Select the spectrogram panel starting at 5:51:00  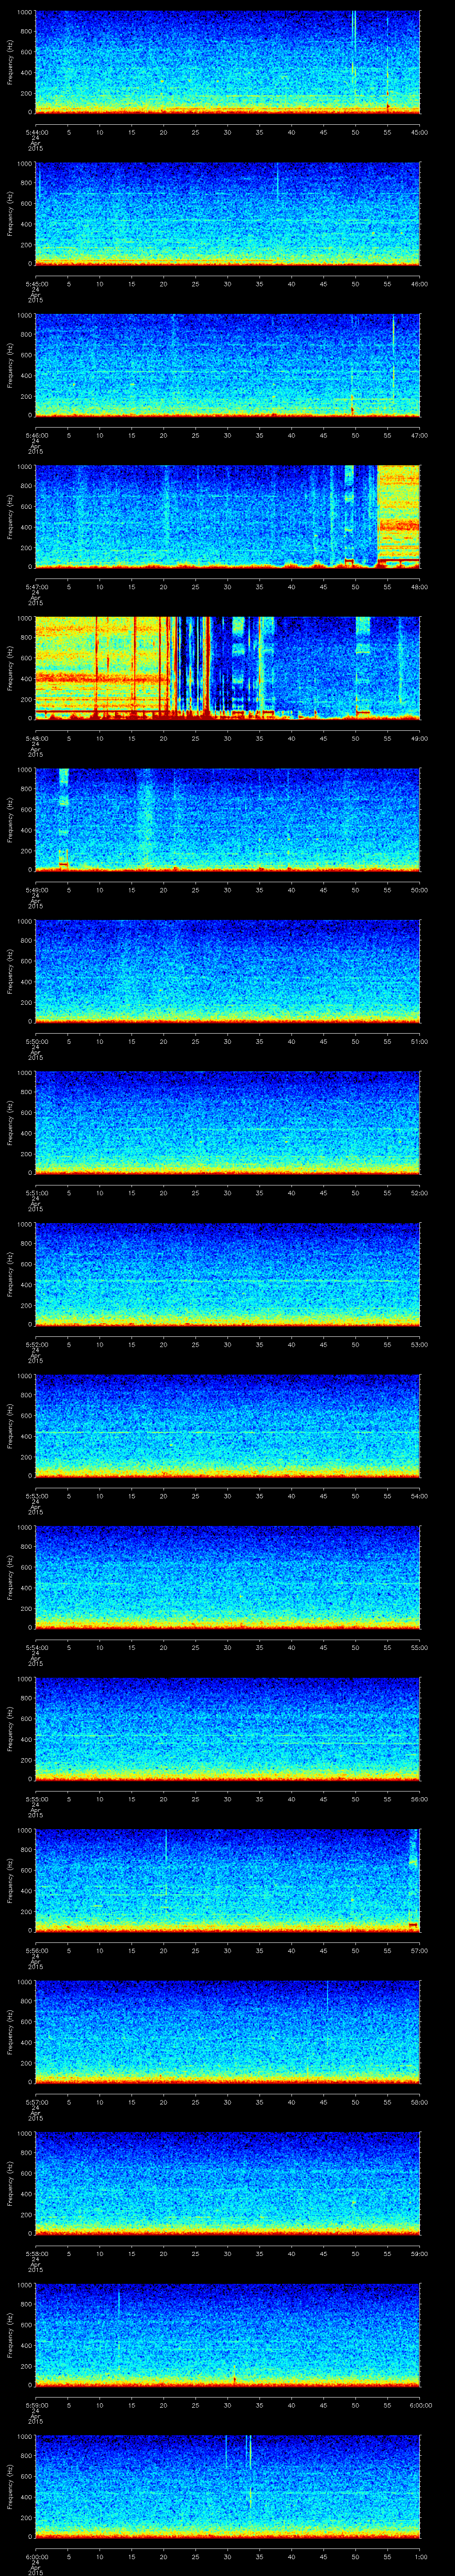point(227,1123)
